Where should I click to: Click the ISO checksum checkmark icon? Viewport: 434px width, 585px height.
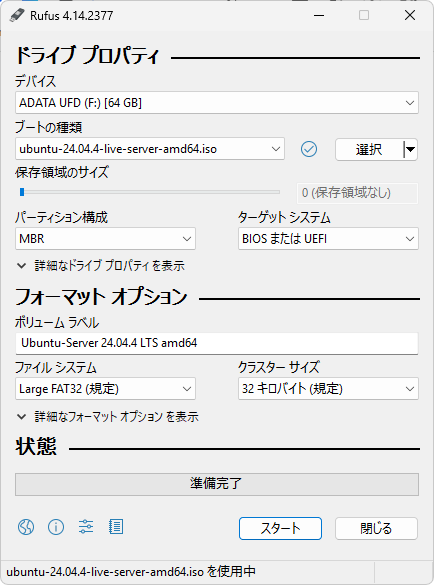click(309, 149)
